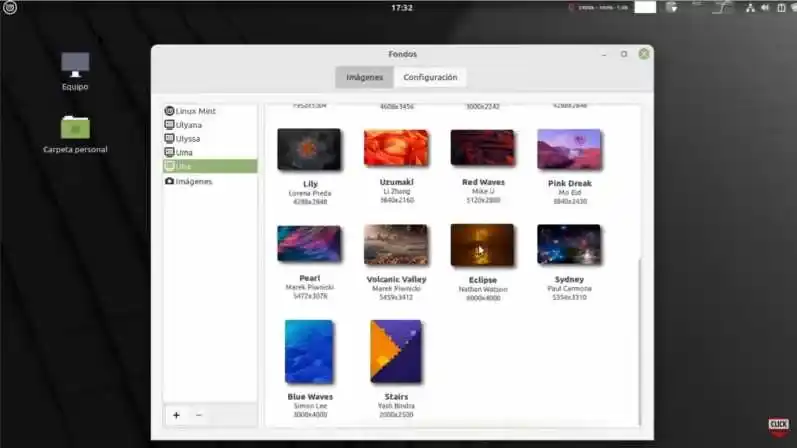Click the 'Red Waves' title text
797x448 pixels.
point(483,182)
